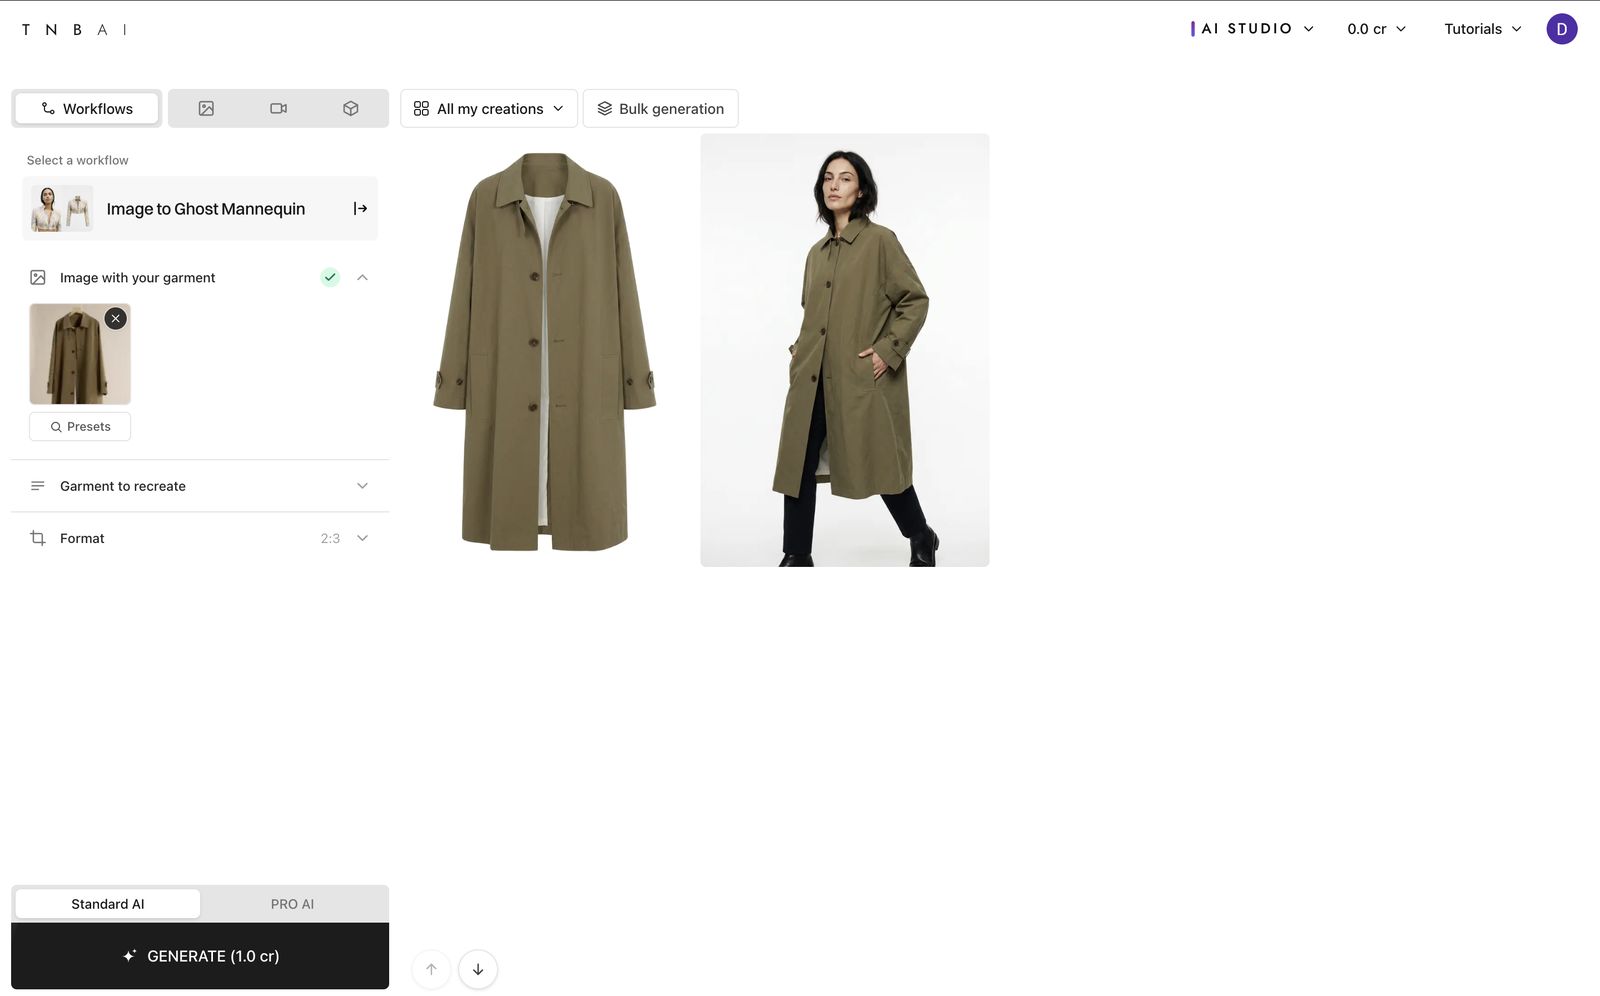
Task: Click the Format crop icon
Action: pos(38,538)
